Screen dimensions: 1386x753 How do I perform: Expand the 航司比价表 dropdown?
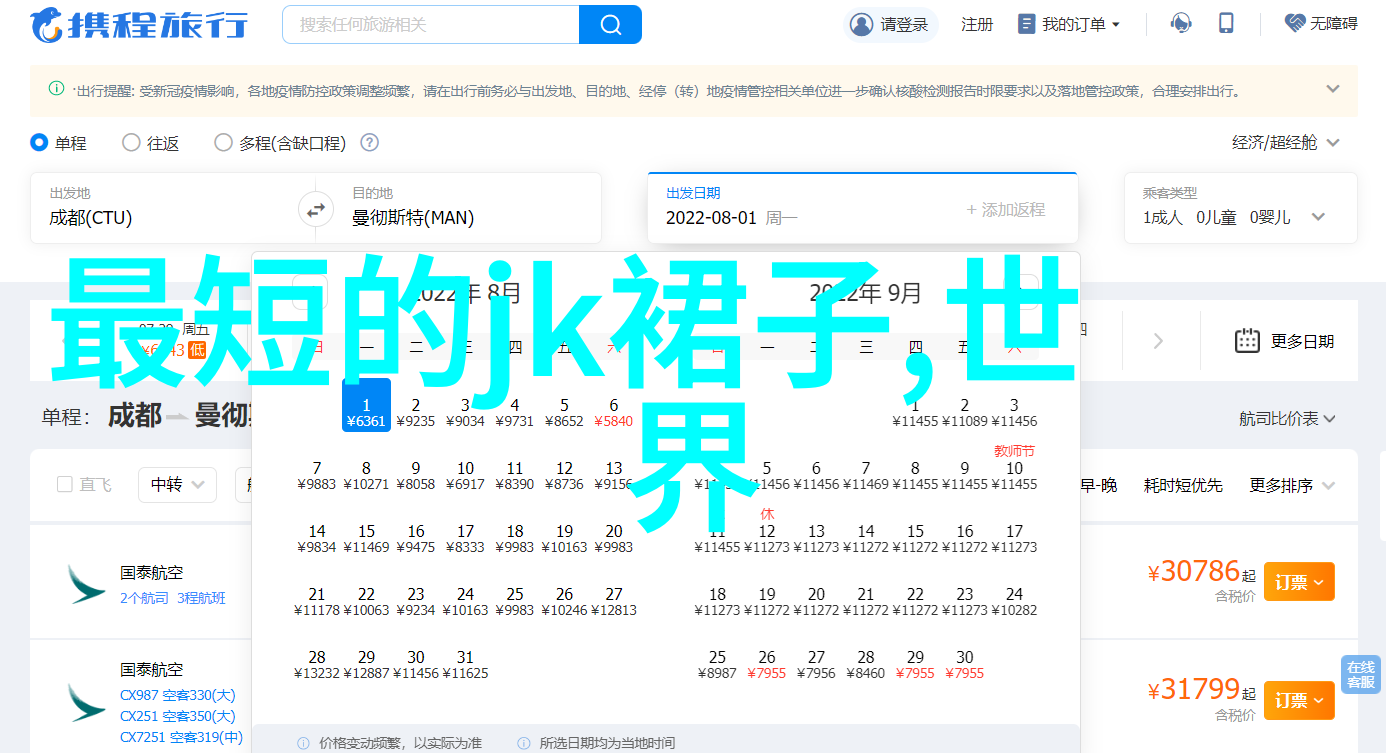[x=1287, y=419]
